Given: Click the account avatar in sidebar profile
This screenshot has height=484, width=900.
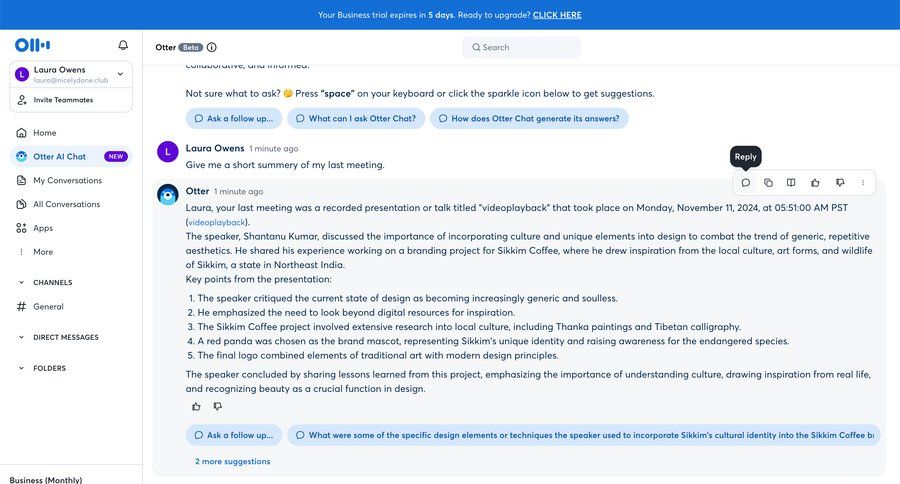Looking at the screenshot, I should [x=22, y=74].
